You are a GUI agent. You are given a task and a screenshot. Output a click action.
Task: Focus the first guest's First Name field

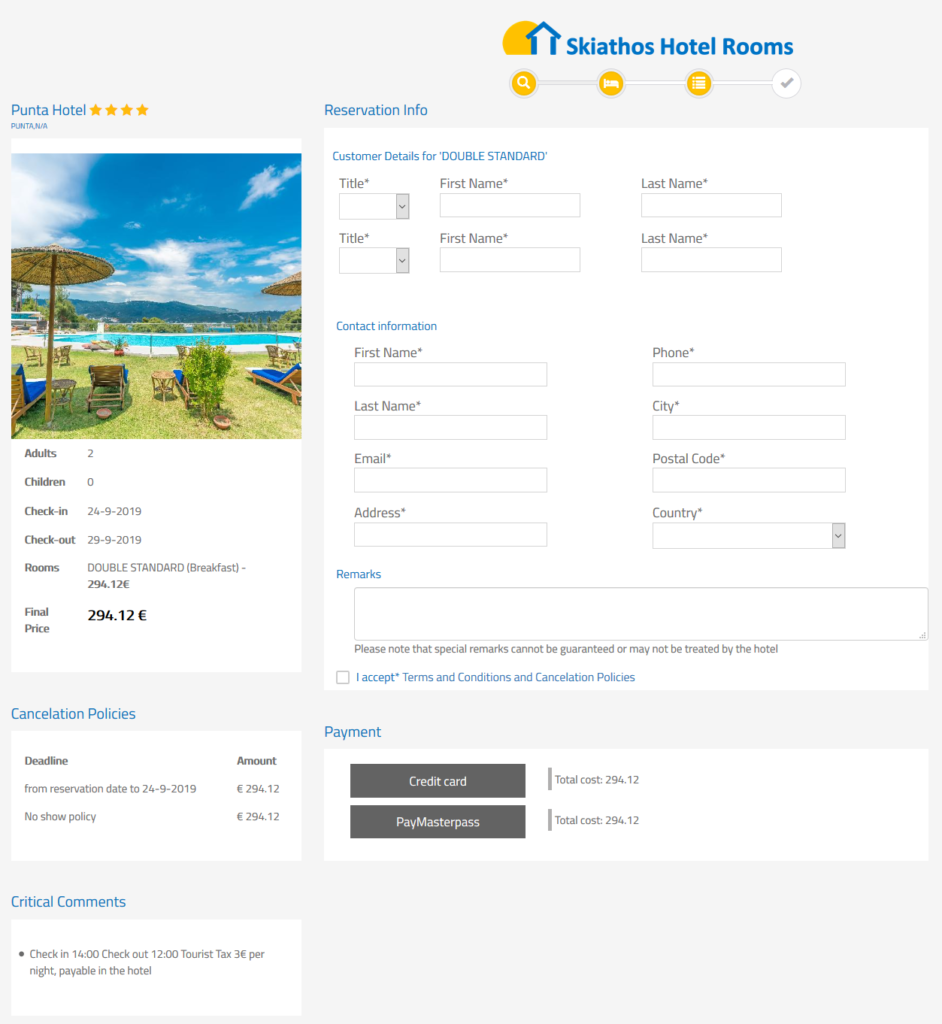point(509,205)
